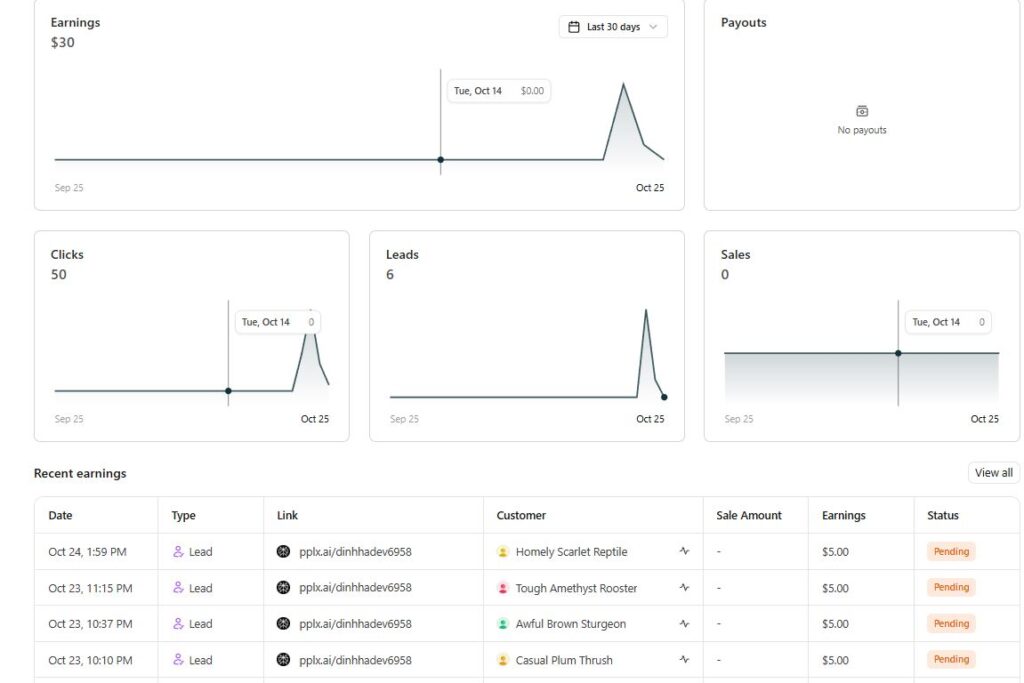The width and height of the screenshot is (1024, 683).
Task: Click the Leads chart end data point
Action: [x=664, y=397]
